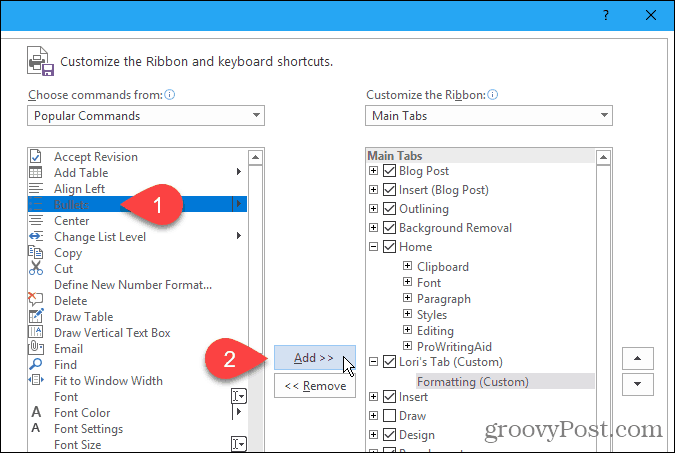Screen dimensions: 675x453
Task: Expand the Clipboard group node
Action: pos(407,265)
